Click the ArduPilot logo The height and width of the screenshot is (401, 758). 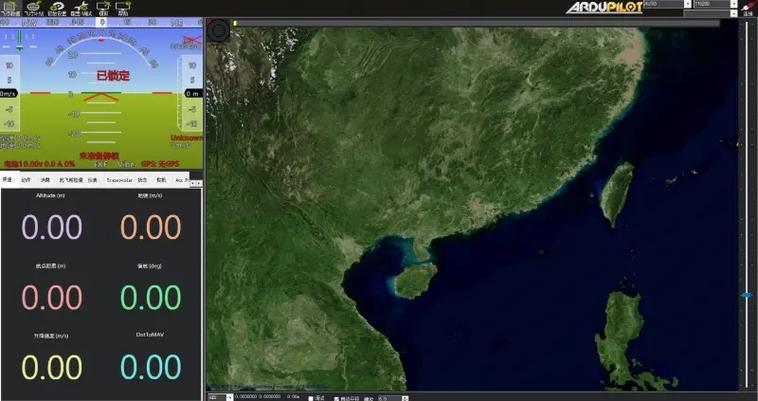point(603,8)
